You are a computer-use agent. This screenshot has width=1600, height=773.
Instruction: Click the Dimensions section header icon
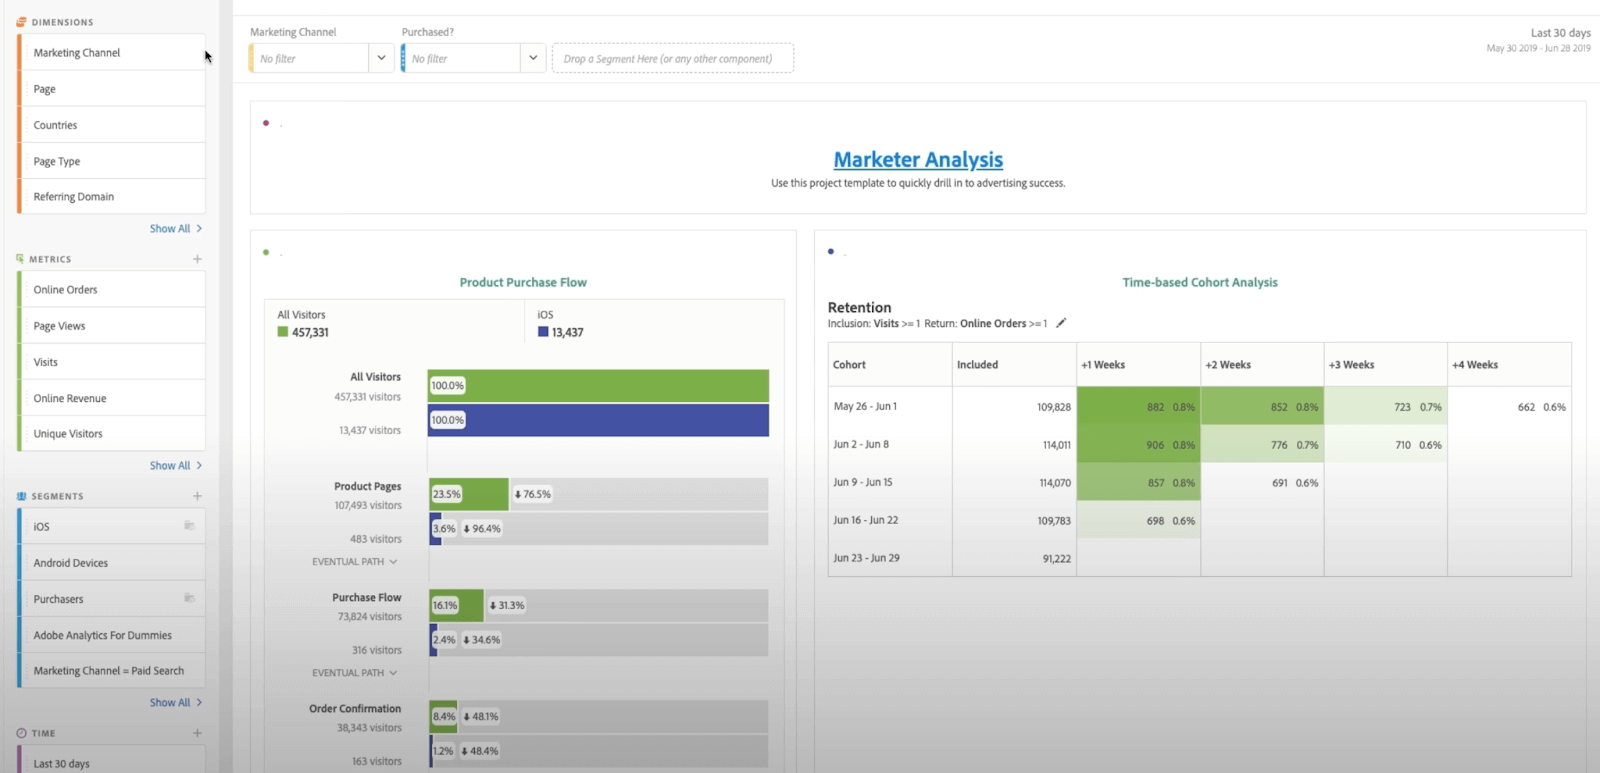click(21, 22)
